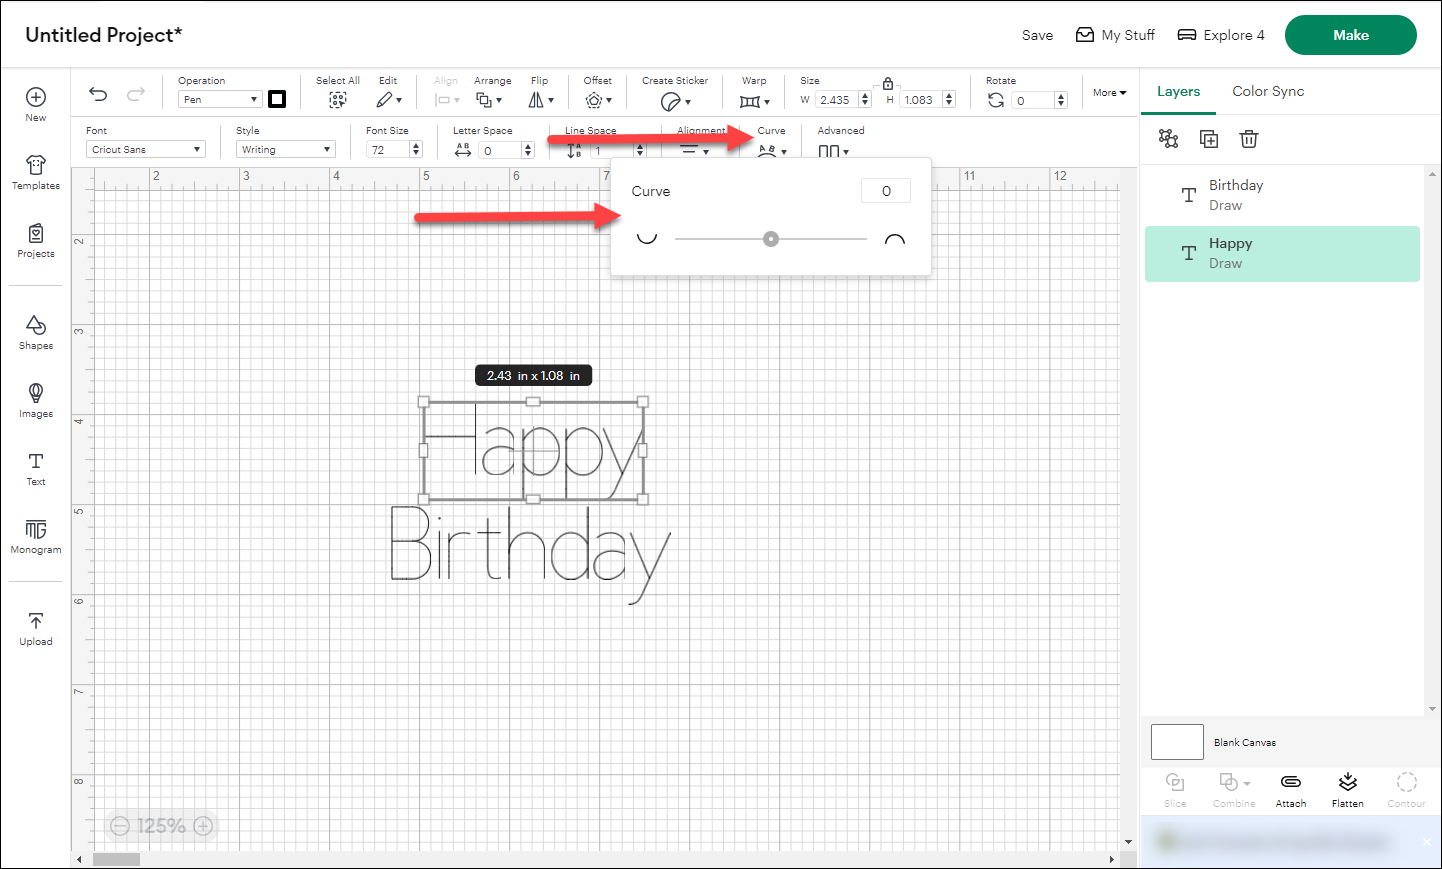1442x869 pixels.
Task: Toggle the size aspect ratio lock
Action: [x=888, y=84]
